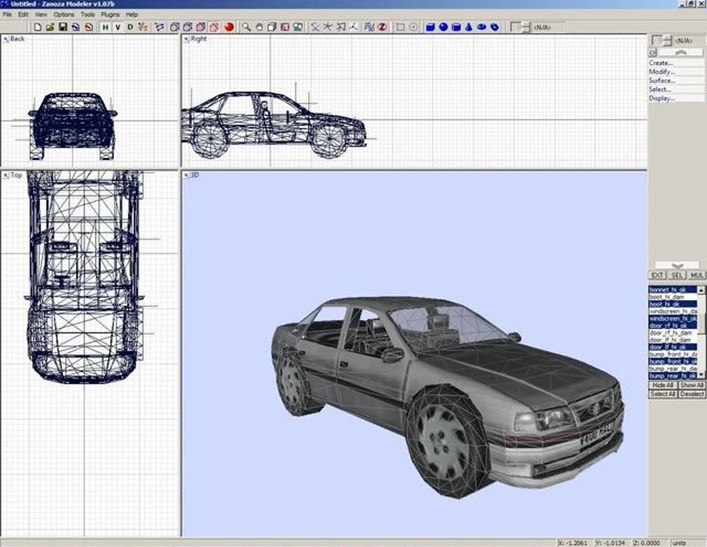The height and width of the screenshot is (547, 707).
Task: Expand the Modify... rollout
Action: pos(661,72)
